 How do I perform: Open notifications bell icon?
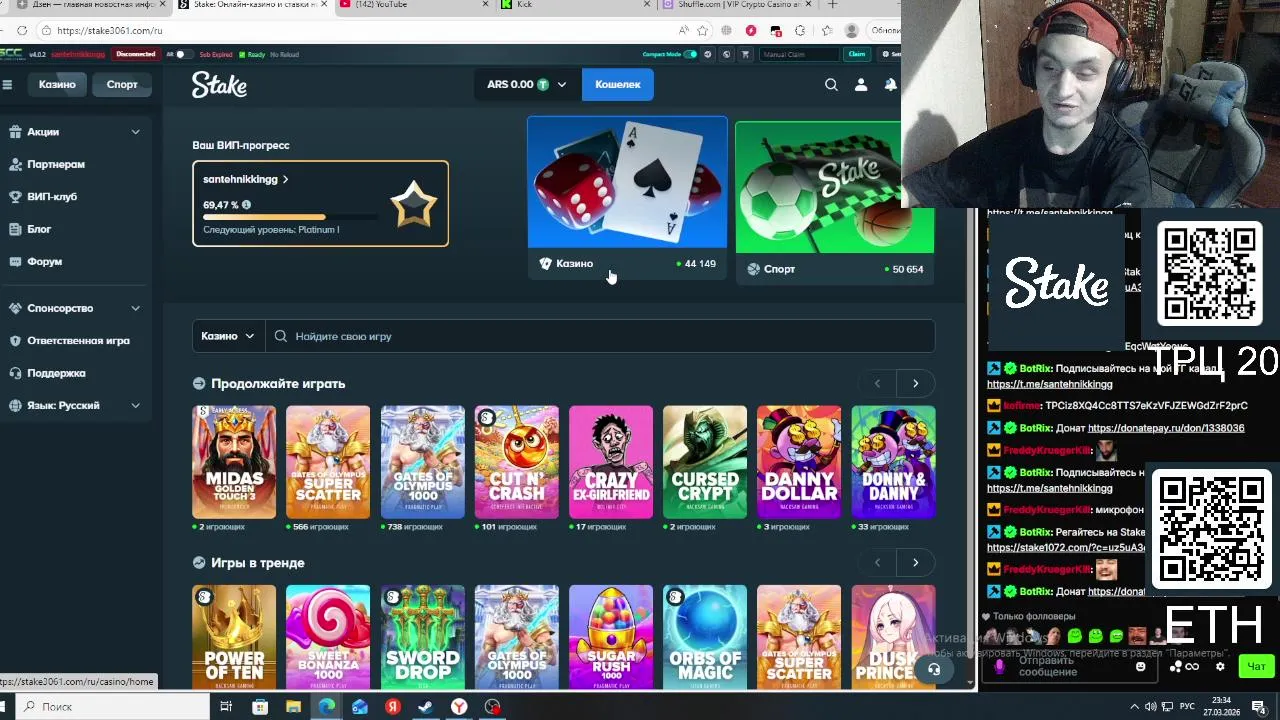click(890, 85)
